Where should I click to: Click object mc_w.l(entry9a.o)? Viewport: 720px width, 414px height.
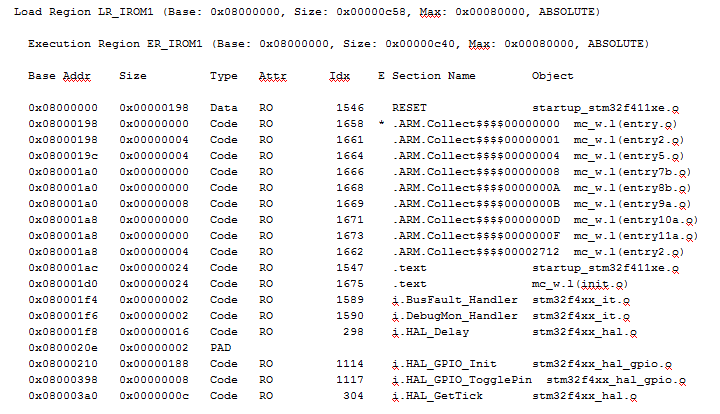632,204
